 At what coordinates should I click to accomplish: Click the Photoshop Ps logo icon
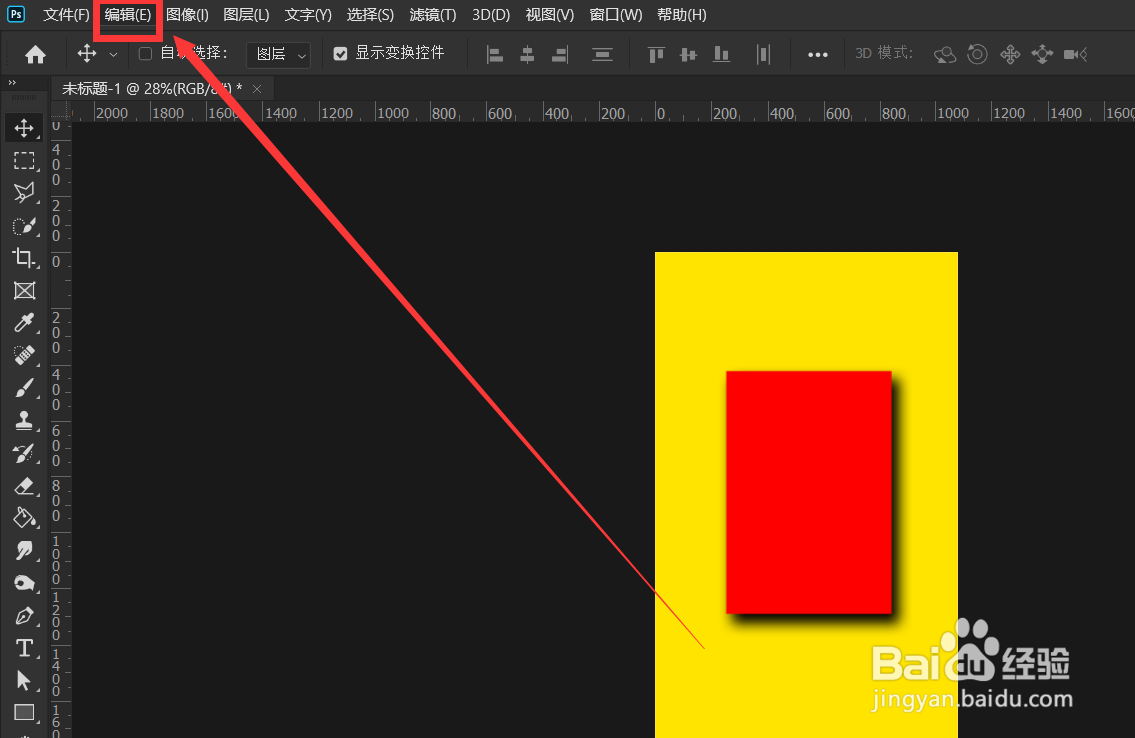pyautogui.click(x=16, y=14)
